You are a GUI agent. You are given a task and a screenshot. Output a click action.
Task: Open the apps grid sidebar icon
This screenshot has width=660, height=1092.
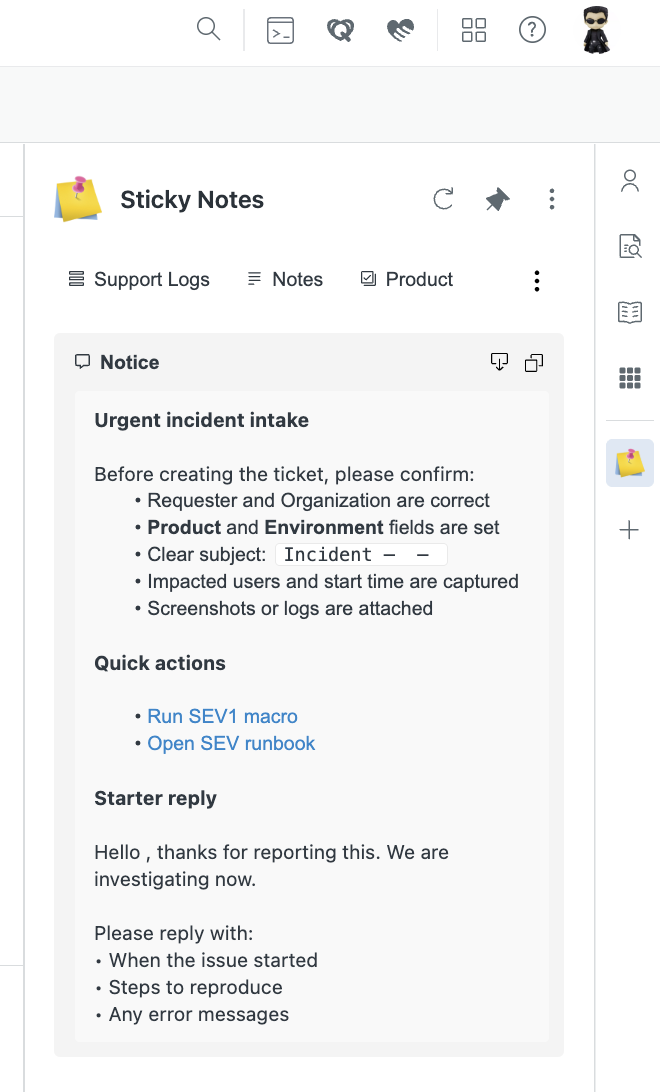pyautogui.click(x=629, y=378)
